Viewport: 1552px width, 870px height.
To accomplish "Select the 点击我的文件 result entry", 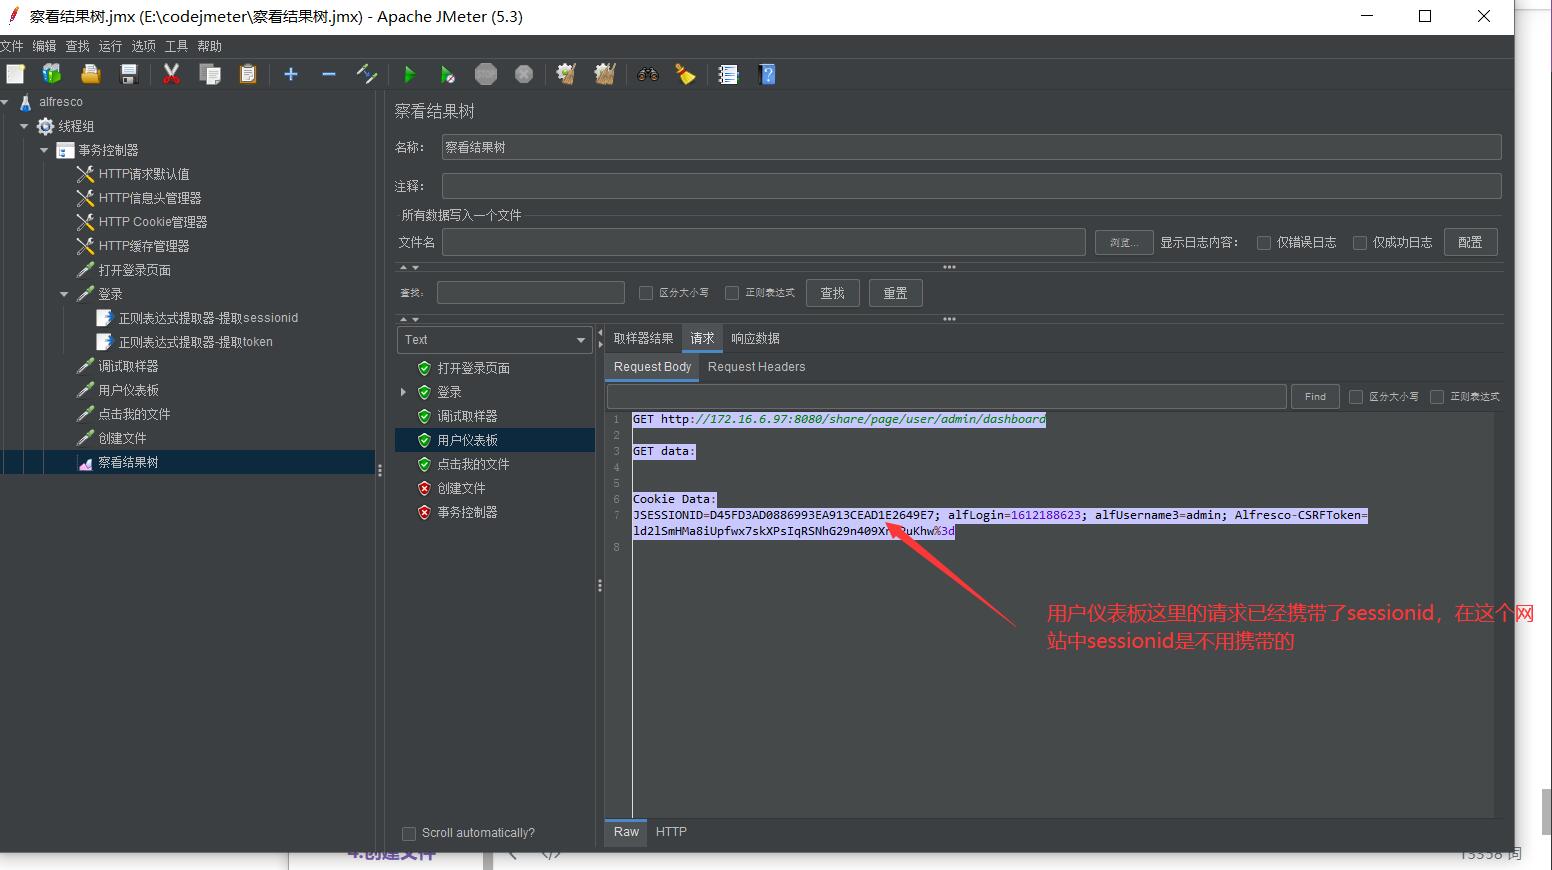I will click(x=472, y=464).
